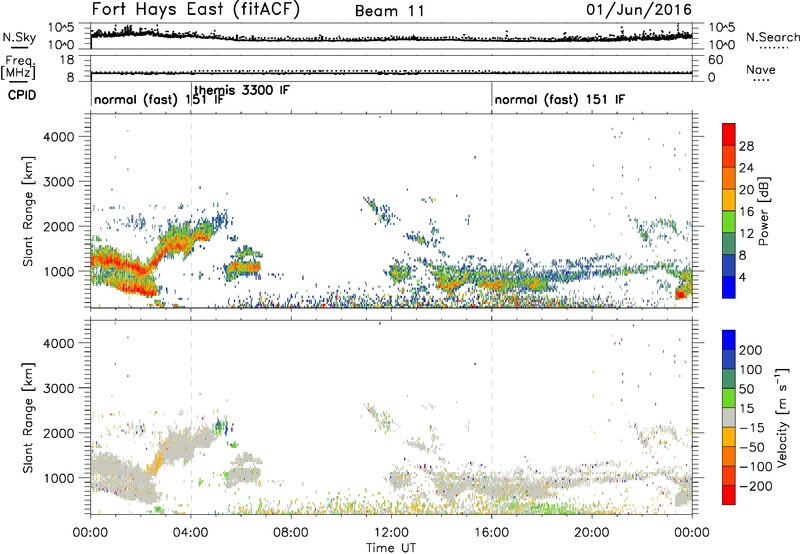Click the '-200' tick on the Velocity colorbar

click(756, 486)
